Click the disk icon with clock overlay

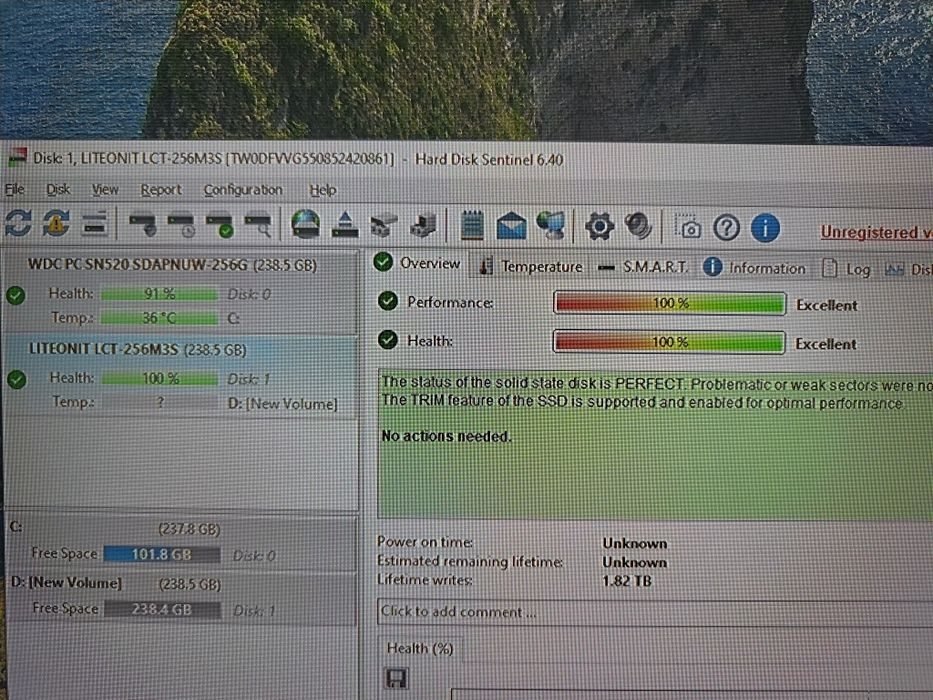[x=181, y=225]
